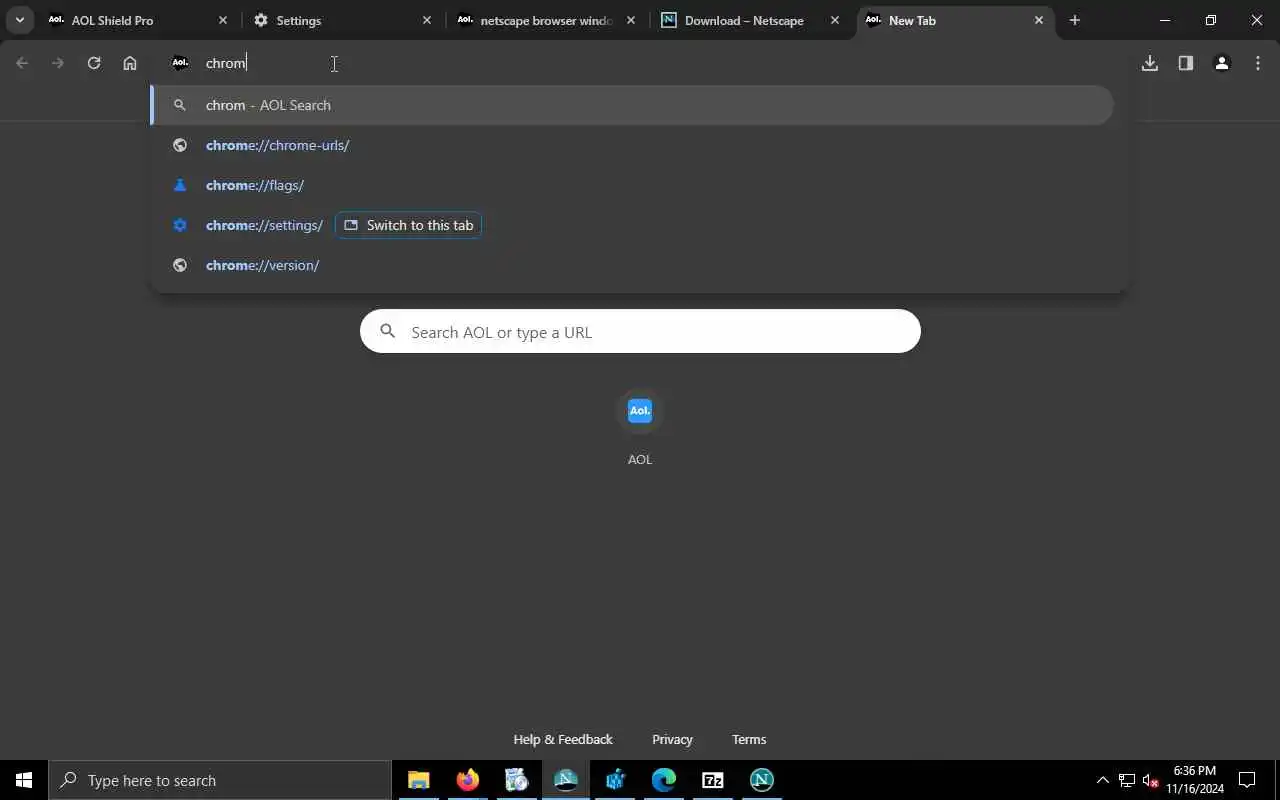Open network status tray icon
Image resolution: width=1280 pixels, height=800 pixels.
tap(1127, 780)
